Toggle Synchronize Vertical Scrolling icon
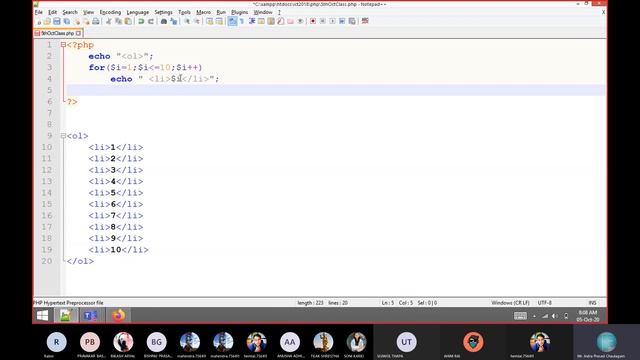640x360 pixels. (209, 21)
